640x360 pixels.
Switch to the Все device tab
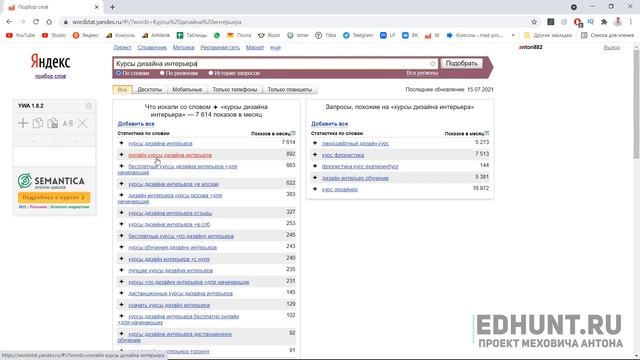click(122, 89)
